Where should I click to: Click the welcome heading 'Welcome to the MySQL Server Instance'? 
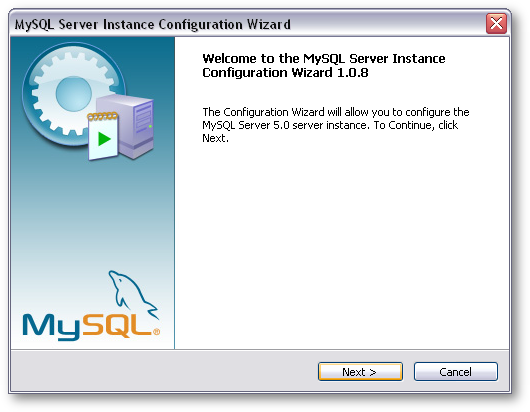tap(324, 58)
